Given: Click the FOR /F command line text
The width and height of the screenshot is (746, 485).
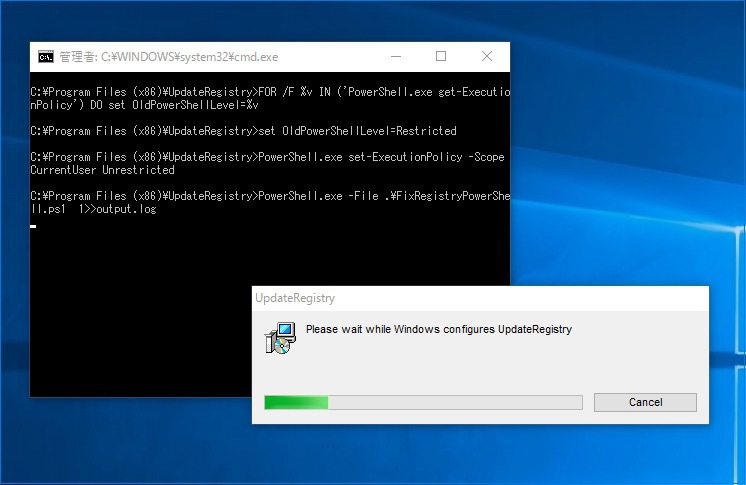Looking at the screenshot, I should pos(270,98).
